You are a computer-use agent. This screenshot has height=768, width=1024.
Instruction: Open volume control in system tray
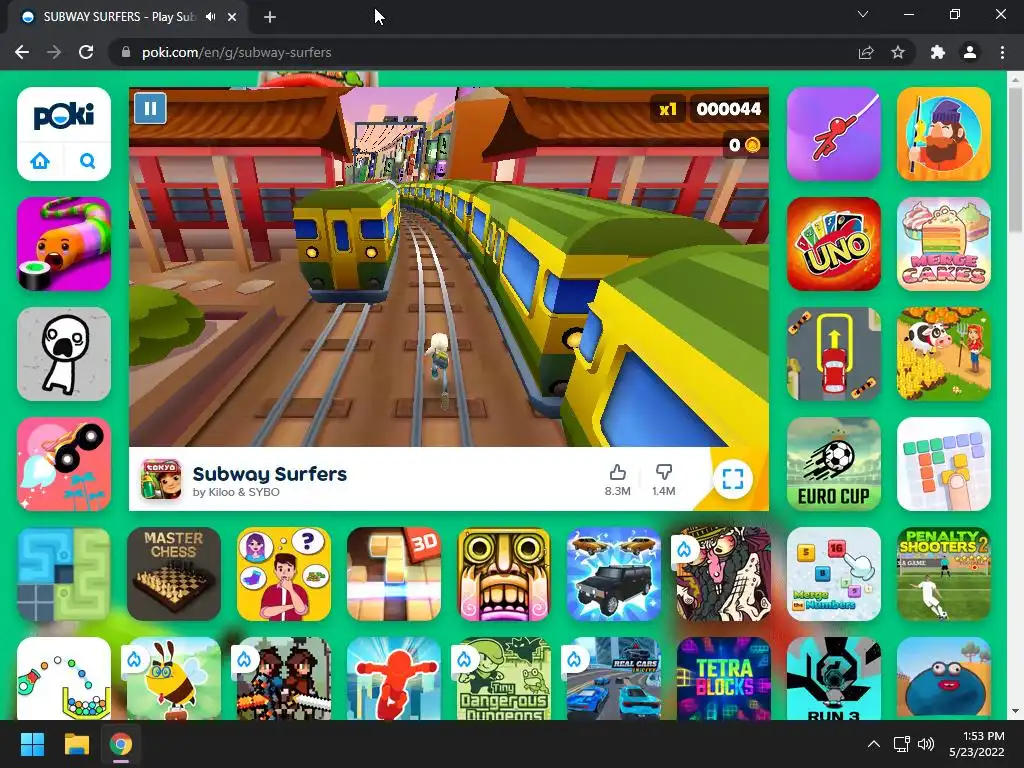point(925,744)
